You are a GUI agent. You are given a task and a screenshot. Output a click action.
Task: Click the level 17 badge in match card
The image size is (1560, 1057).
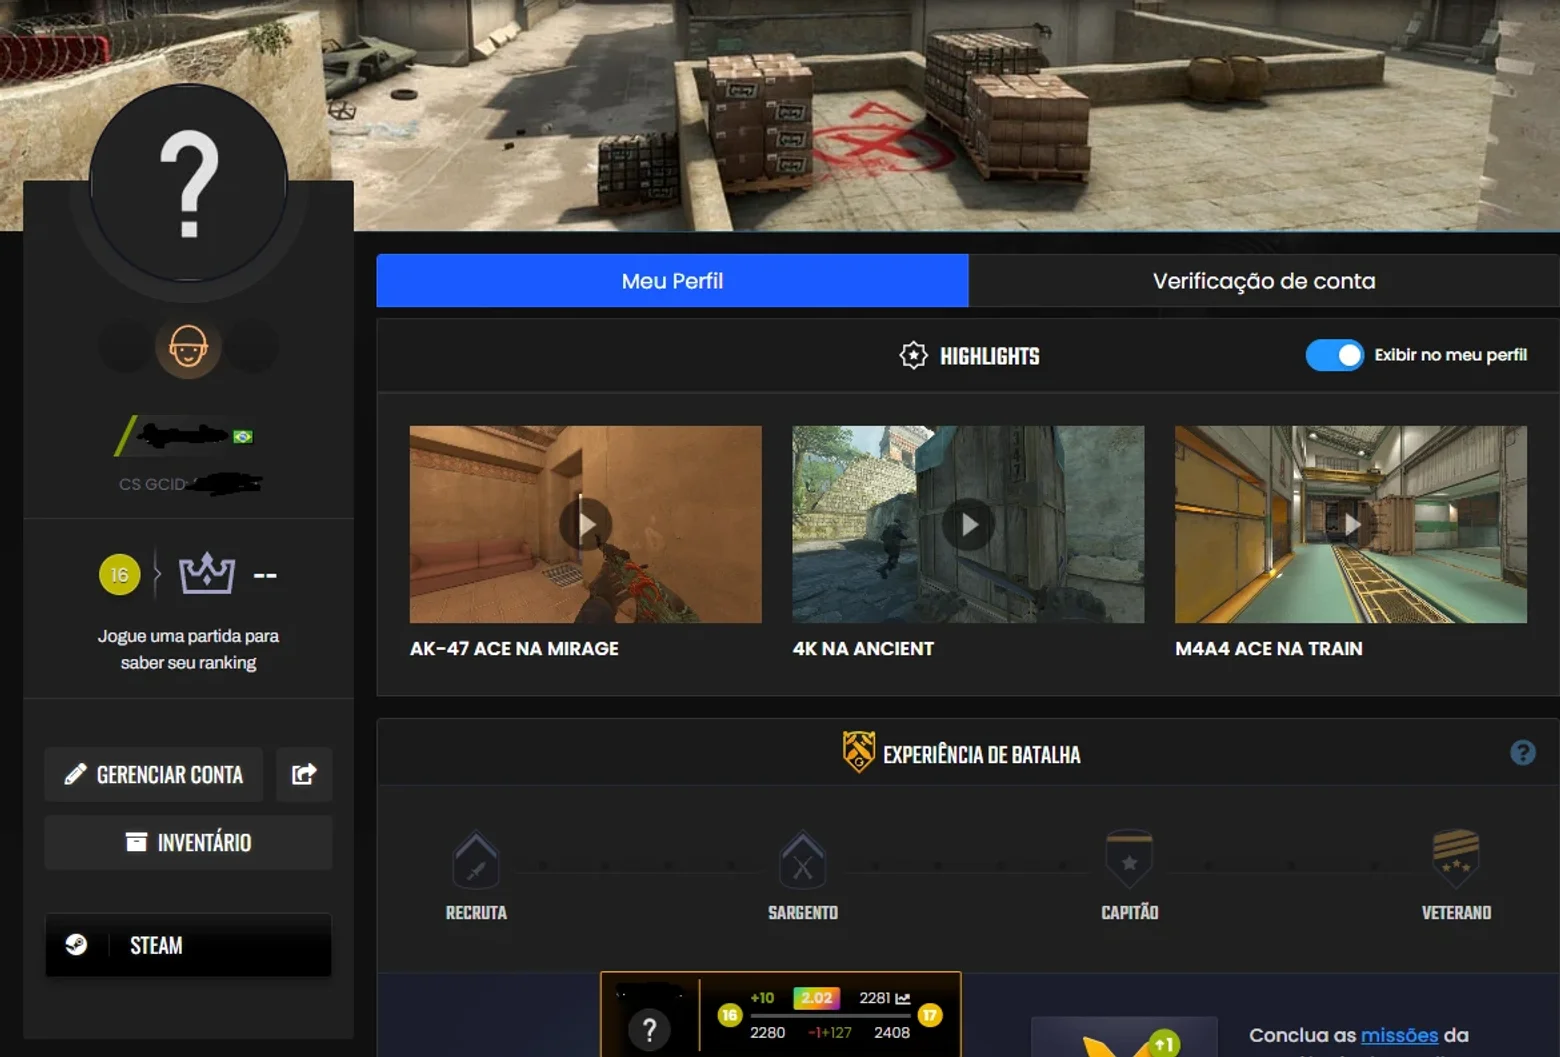930,1015
